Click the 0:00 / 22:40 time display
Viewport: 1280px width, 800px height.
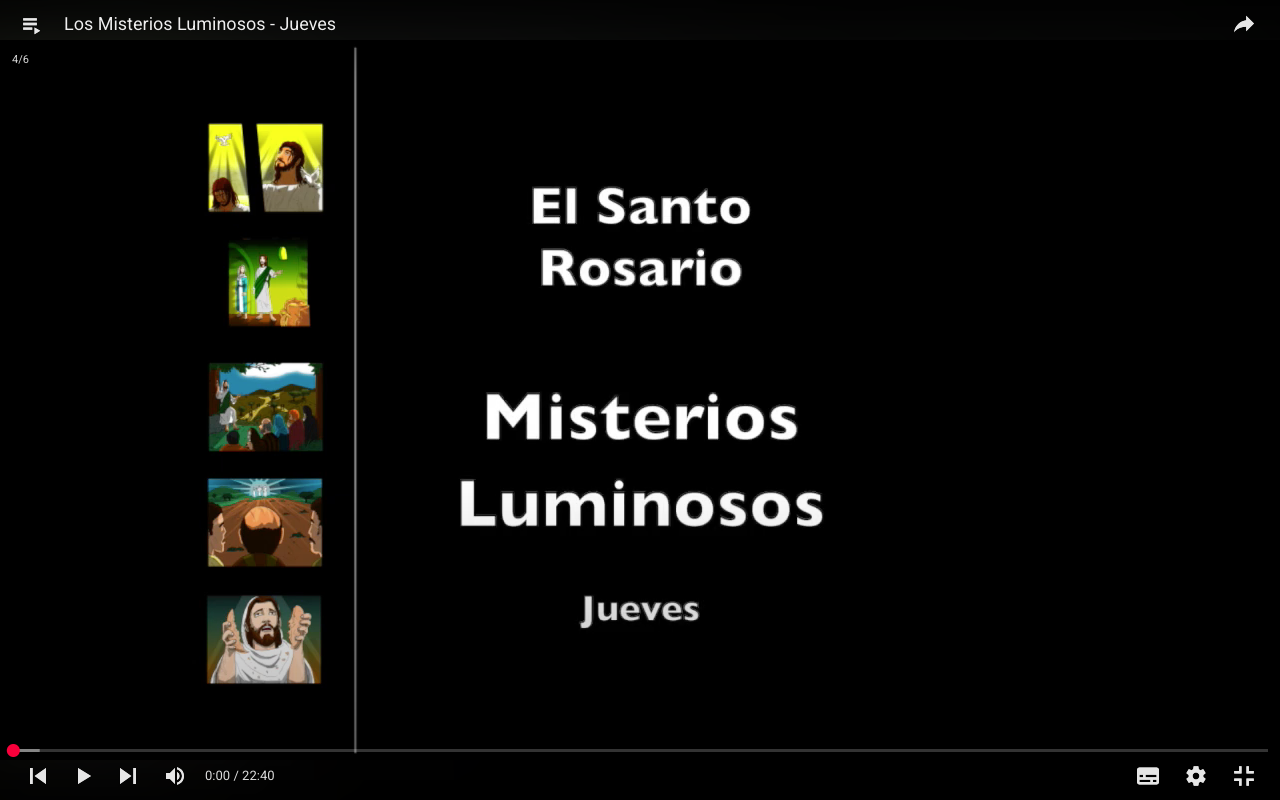(x=239, y=776)
